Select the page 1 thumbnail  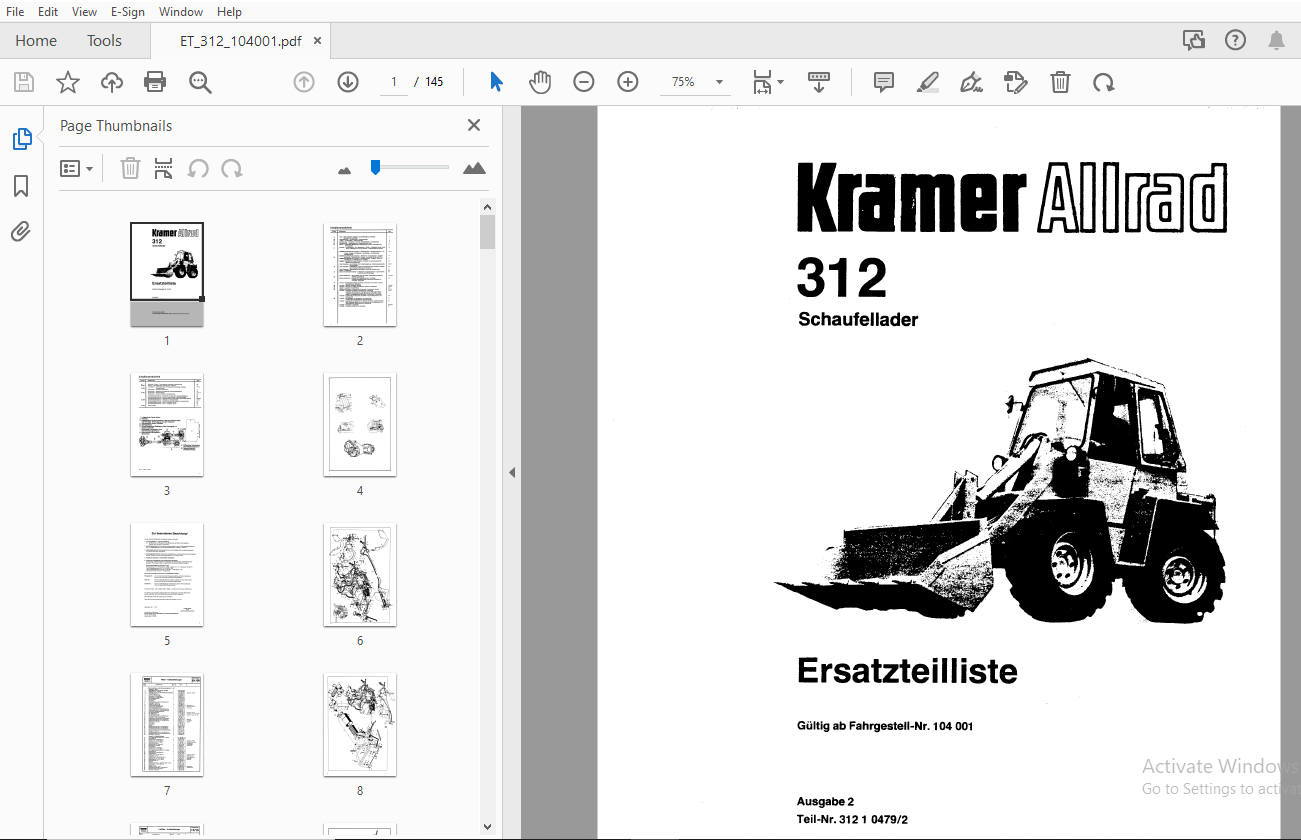click(x=167, y=274)
